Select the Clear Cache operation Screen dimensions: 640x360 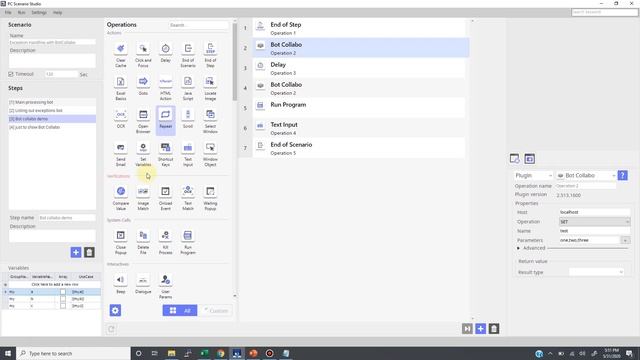[x=120, y=55]
